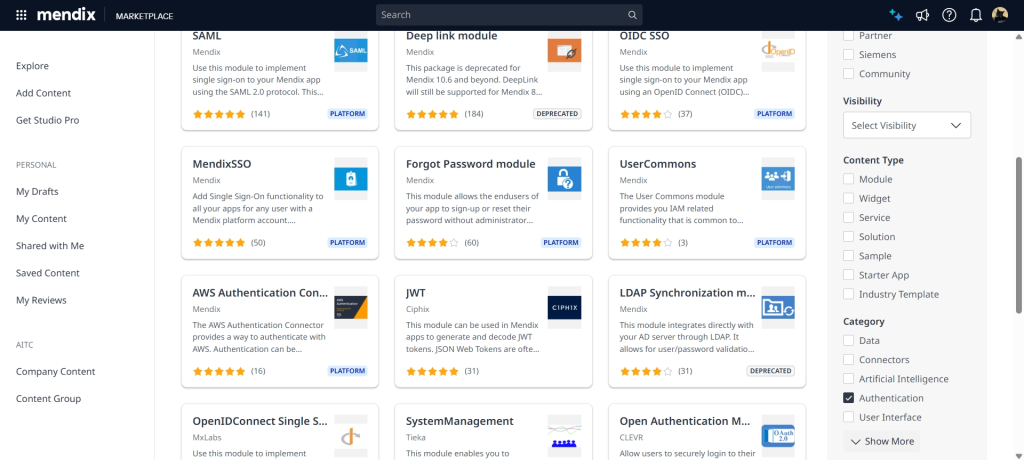Open Add Content in sidebar
The height and width of the screenshot is (460, 1024).
point(43,93)
